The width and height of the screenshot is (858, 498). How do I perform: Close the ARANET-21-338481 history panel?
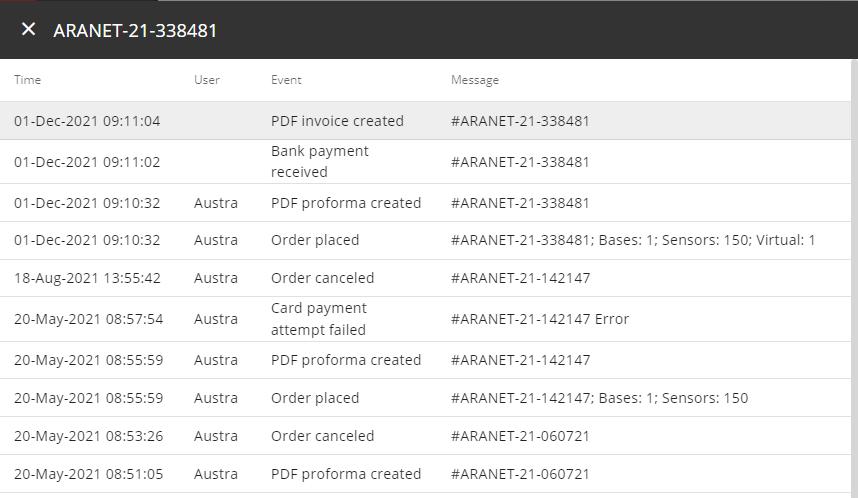[x=29, y=30]
